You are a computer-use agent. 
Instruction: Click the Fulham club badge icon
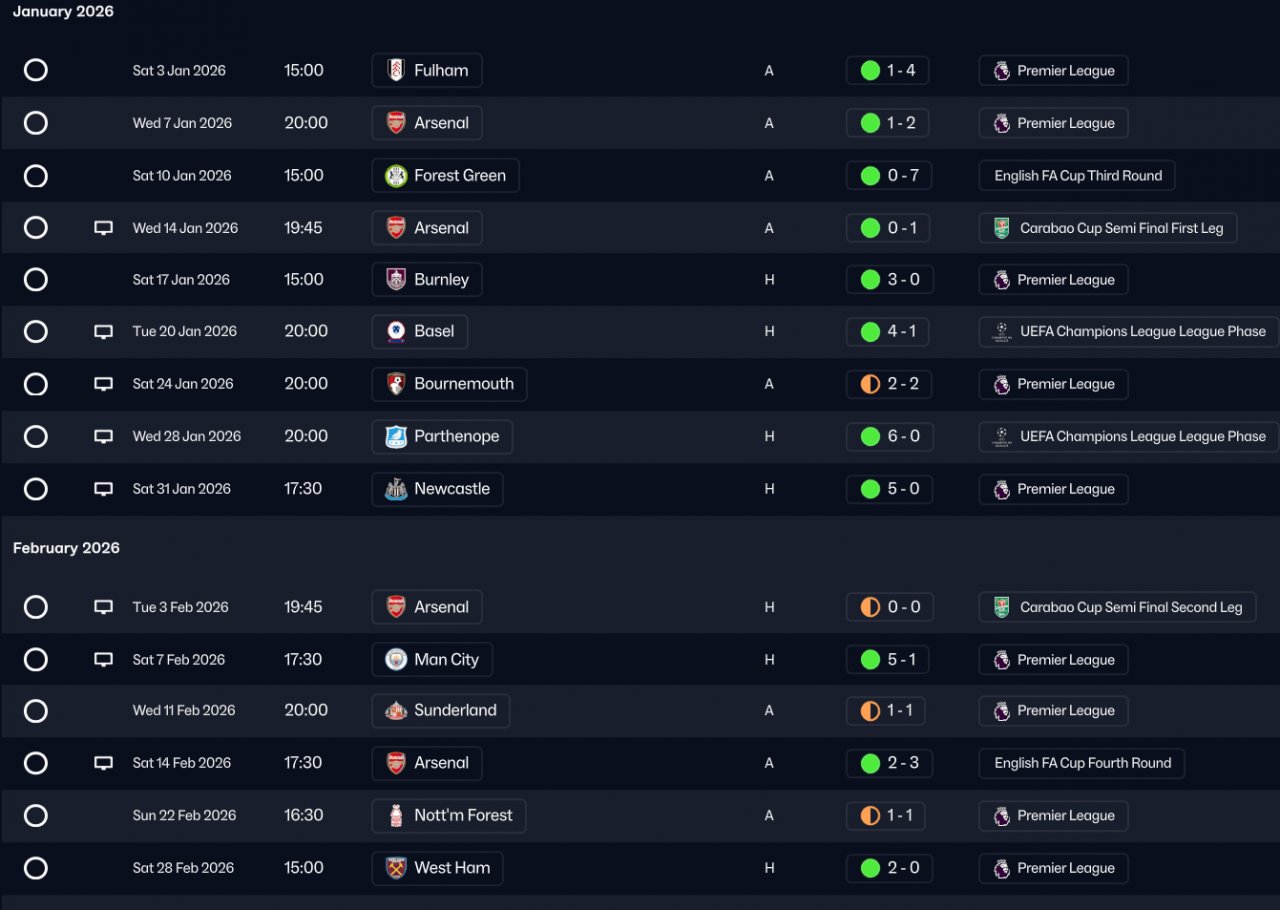point(396,71)
